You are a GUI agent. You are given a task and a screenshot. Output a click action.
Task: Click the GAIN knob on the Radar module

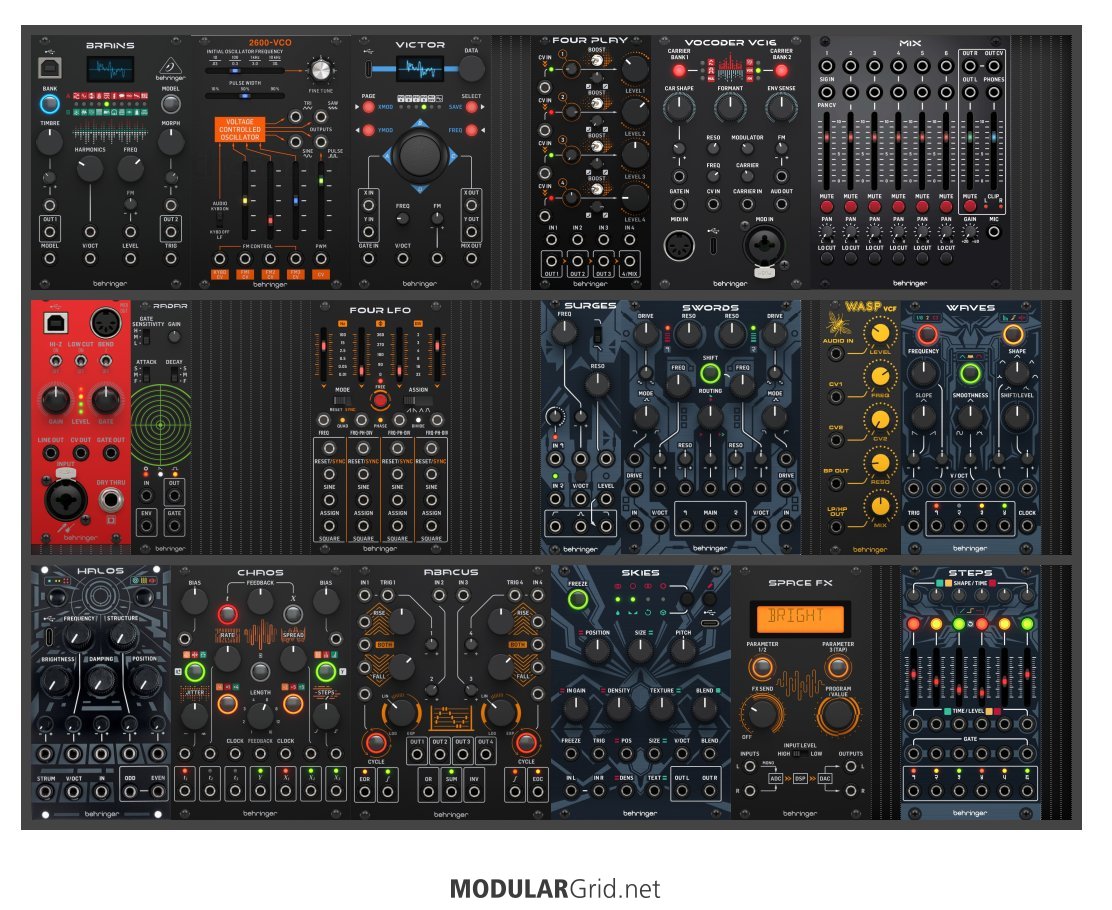(x=174, y=338)
